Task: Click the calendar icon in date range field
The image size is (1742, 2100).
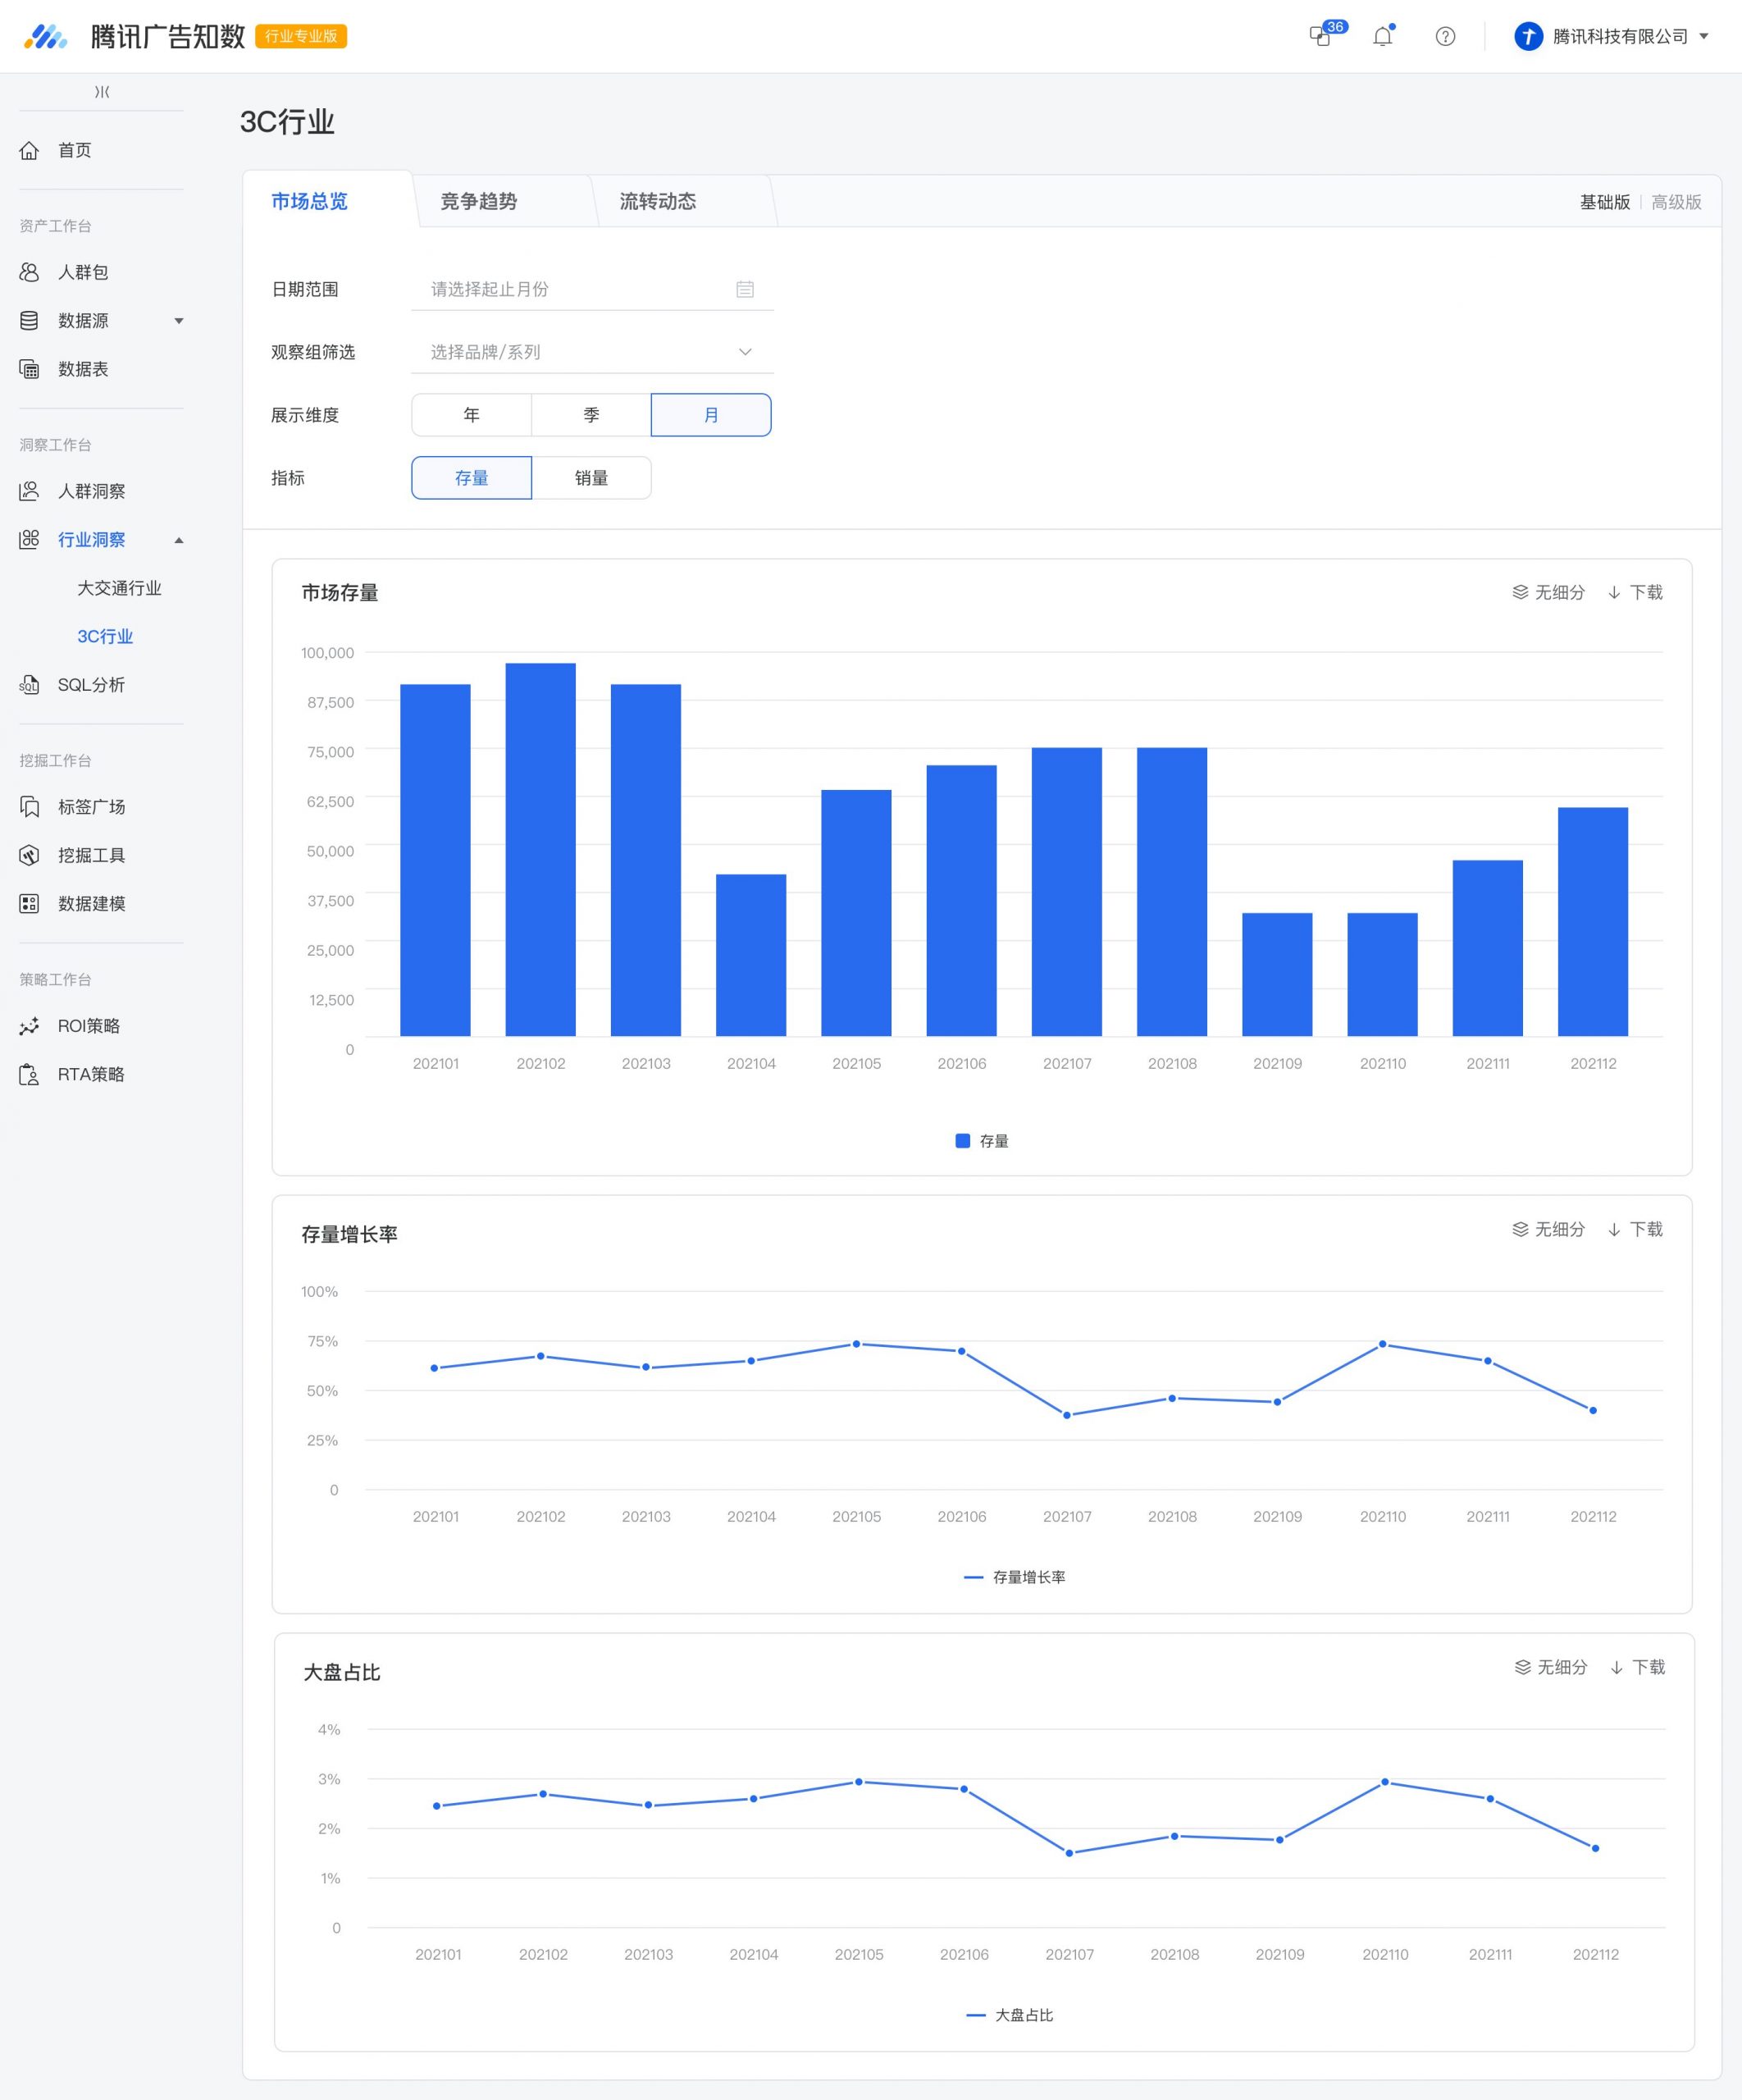Action: (745, 289)
